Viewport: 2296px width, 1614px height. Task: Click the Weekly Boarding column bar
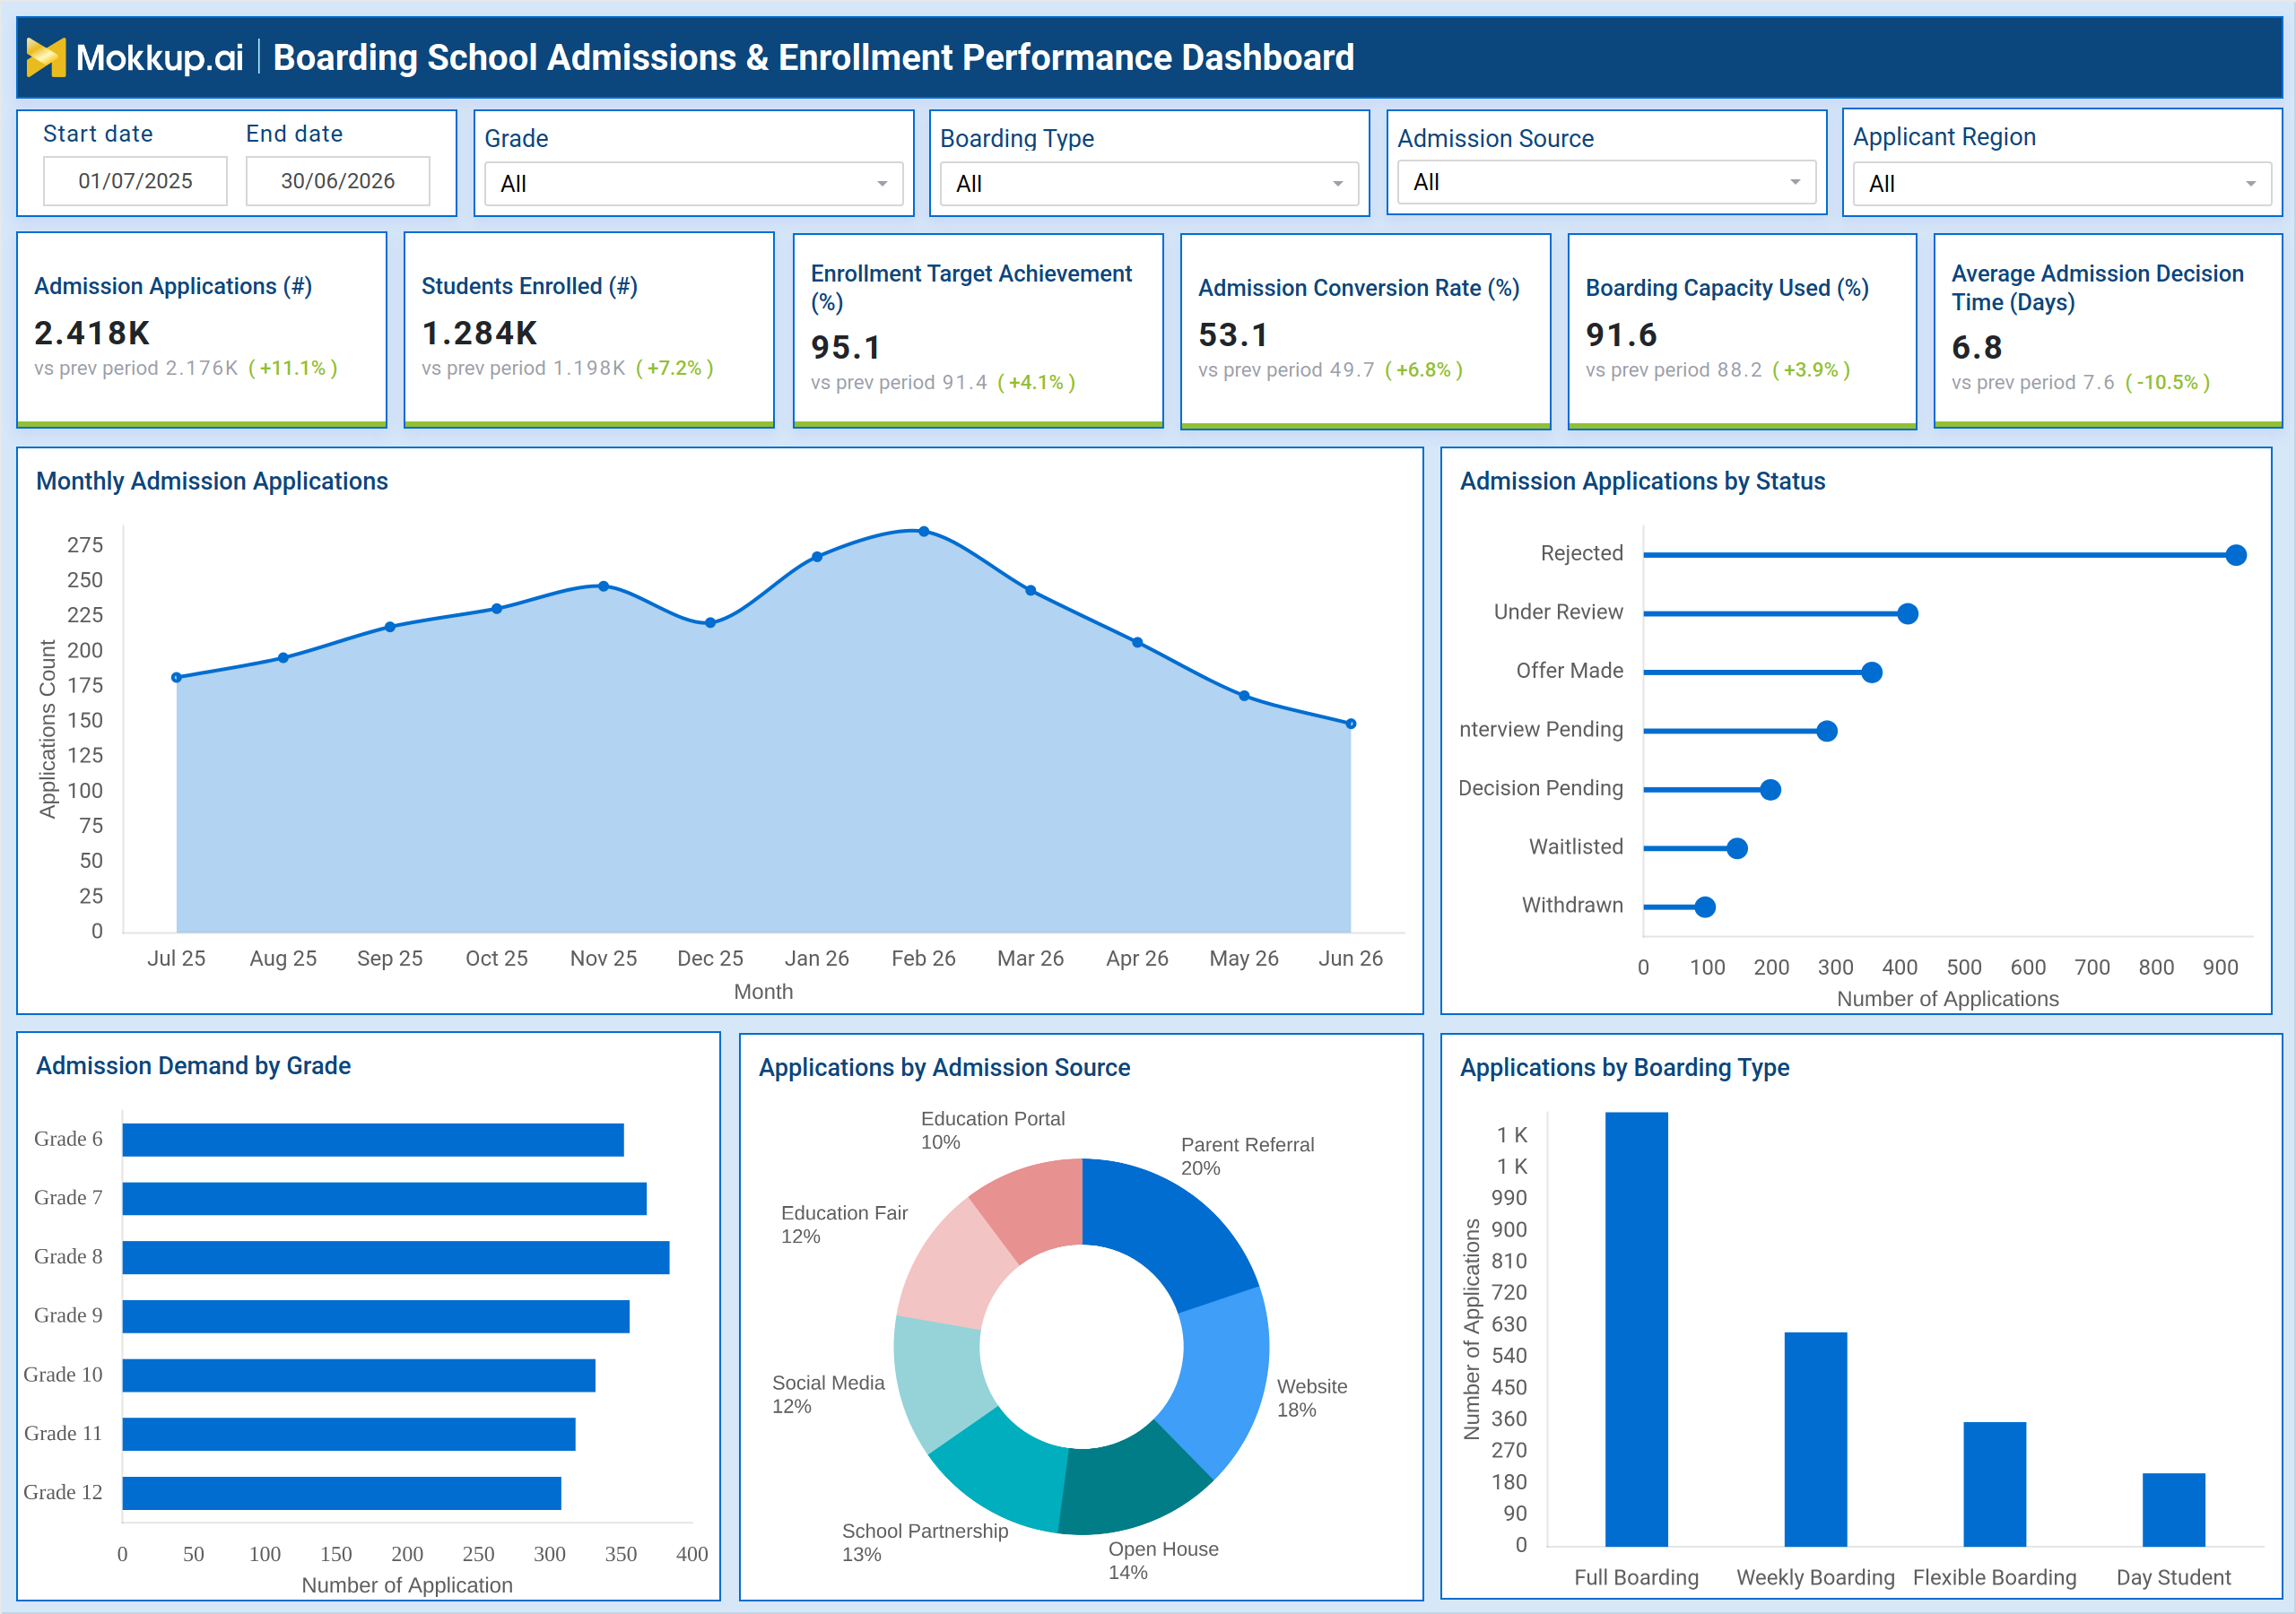tap(1815, 1439)
